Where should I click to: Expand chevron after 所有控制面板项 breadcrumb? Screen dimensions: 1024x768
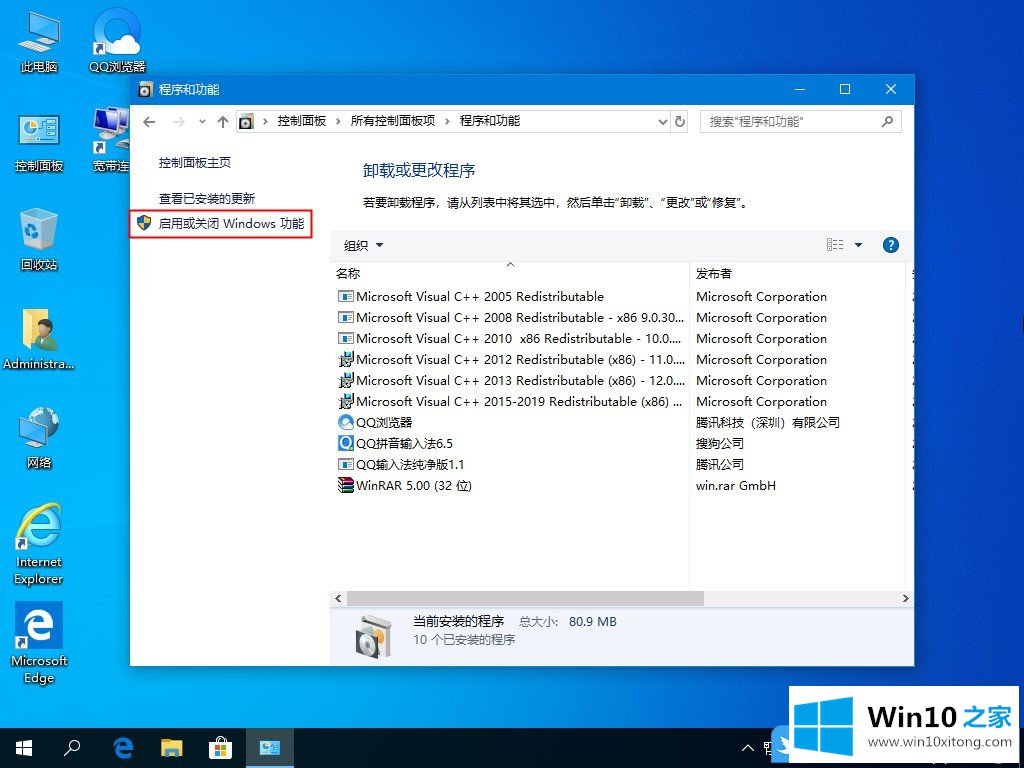[447, 121]
